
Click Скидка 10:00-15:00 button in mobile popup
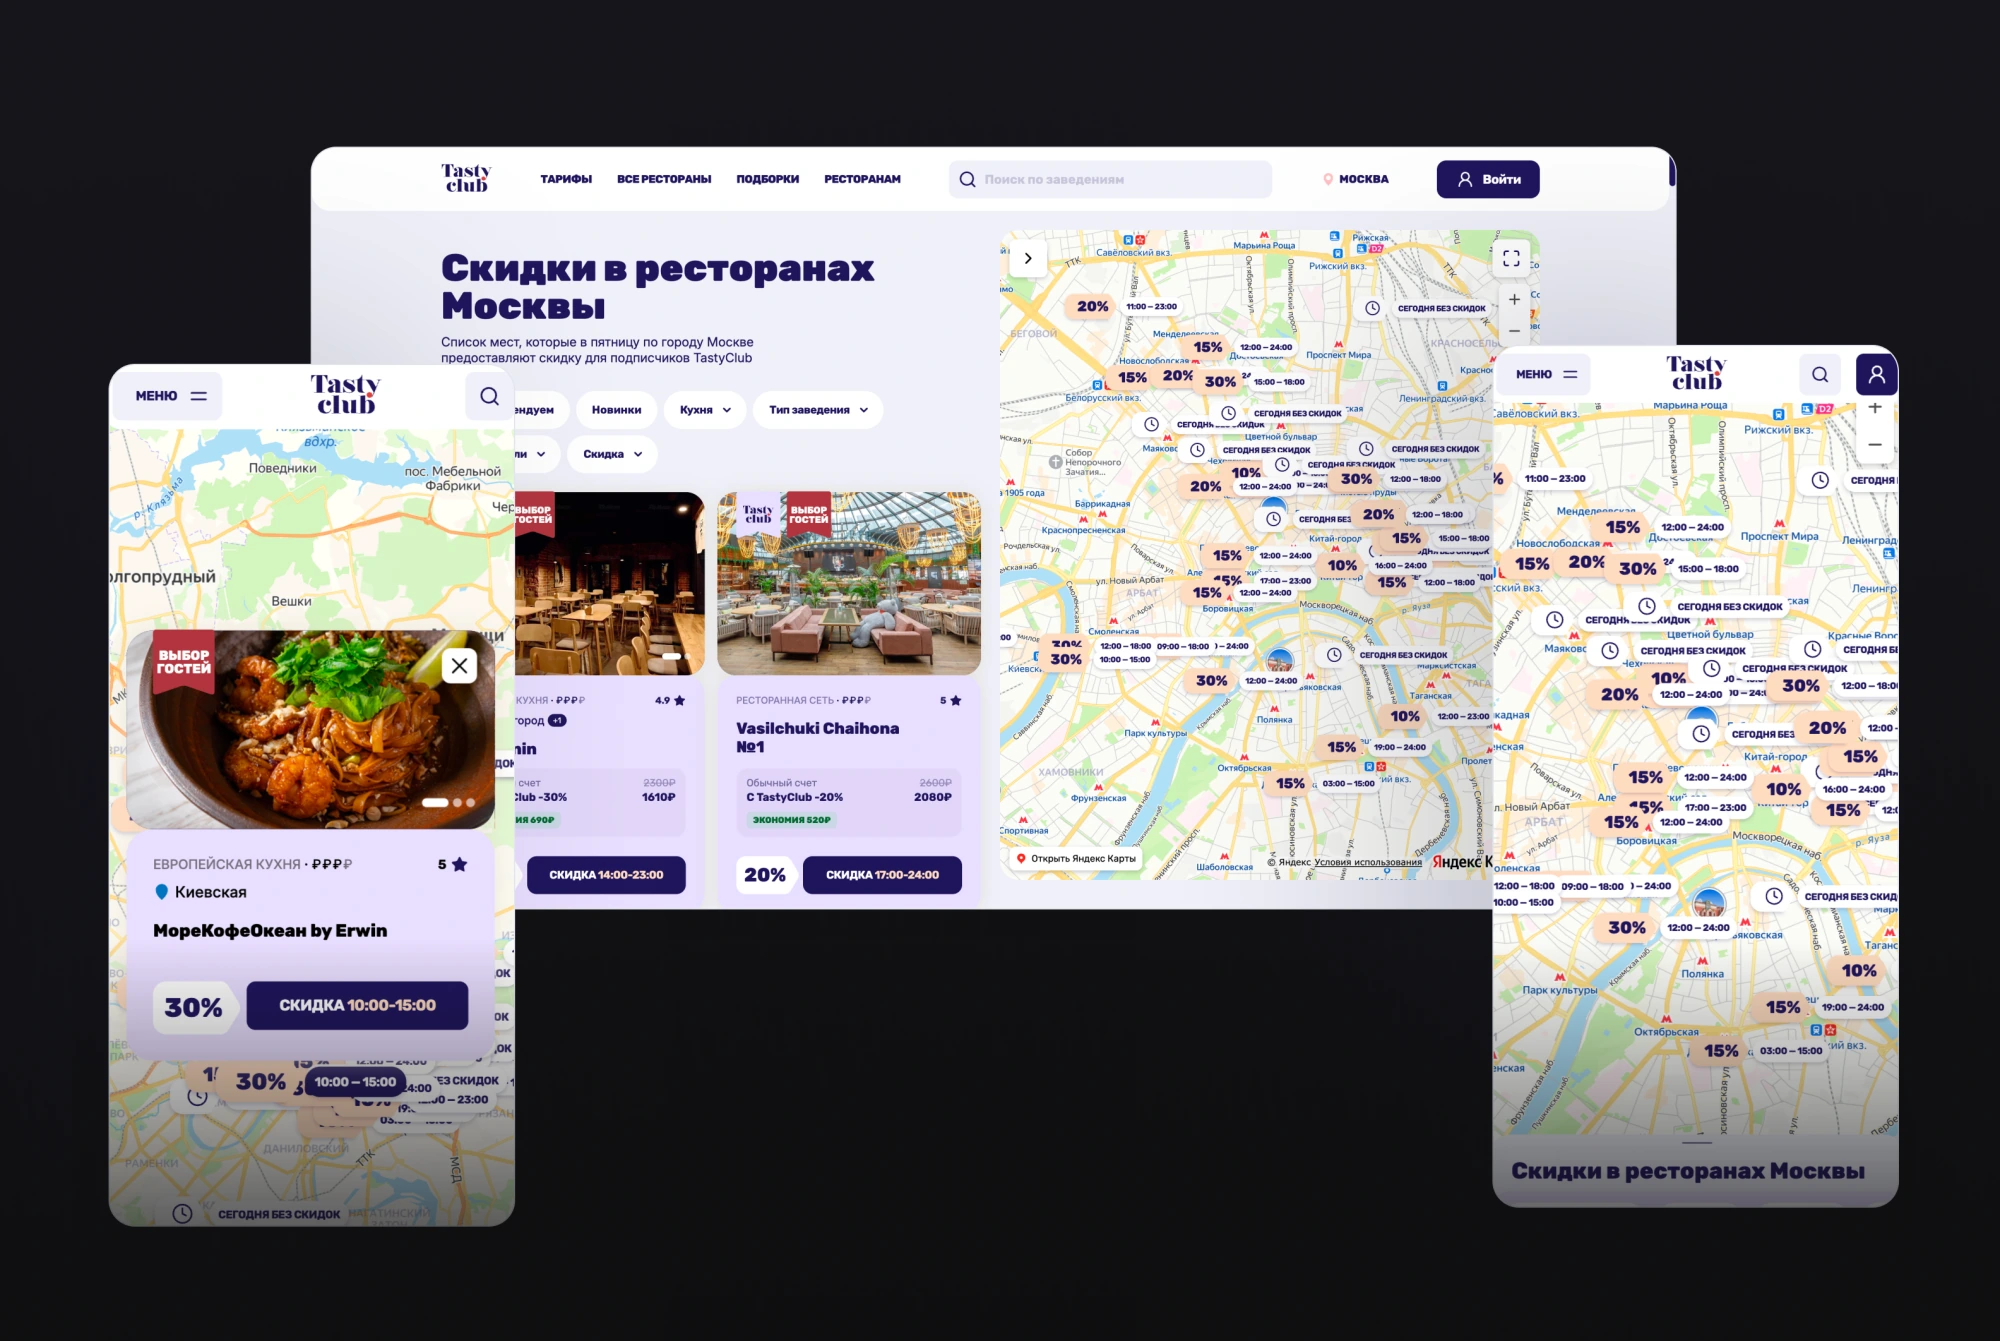point(357,1005)
